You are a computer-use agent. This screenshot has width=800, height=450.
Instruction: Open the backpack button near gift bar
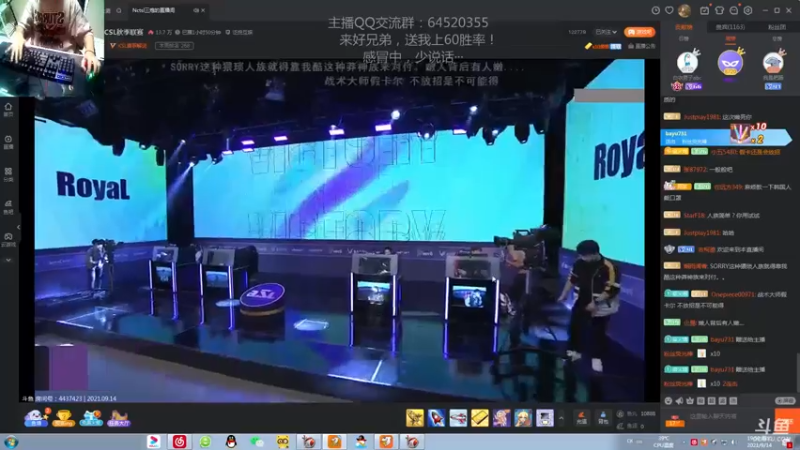click(603, 418)
